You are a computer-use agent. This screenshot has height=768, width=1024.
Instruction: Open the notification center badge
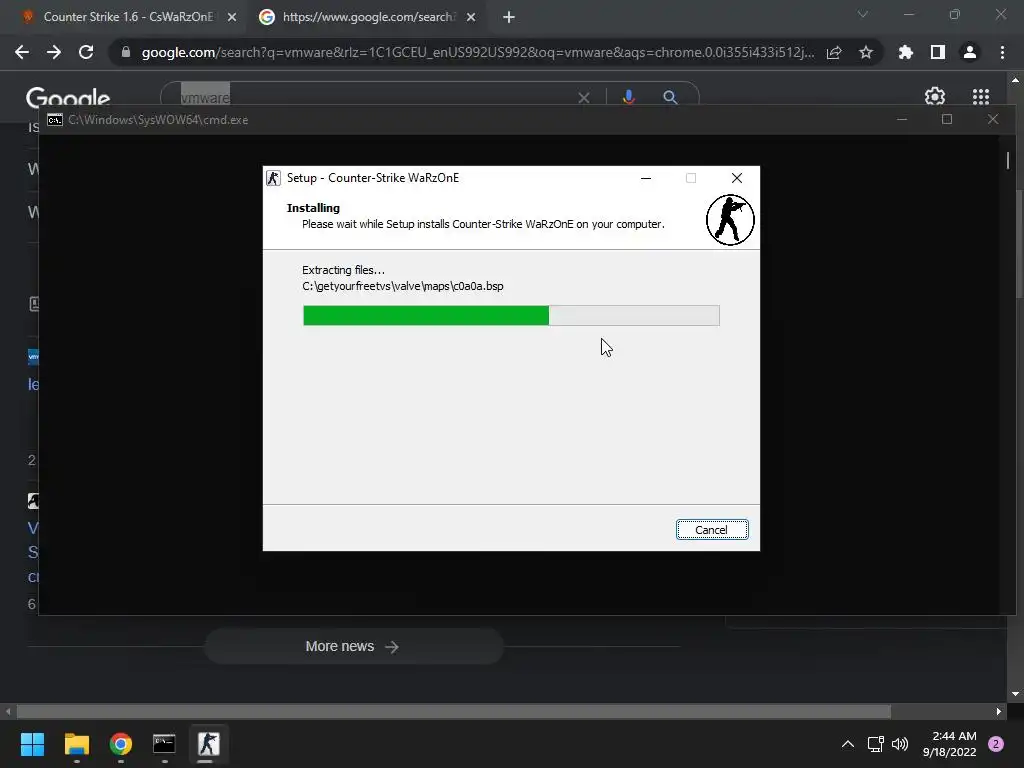pyautogui.click(x=996, y=744)
